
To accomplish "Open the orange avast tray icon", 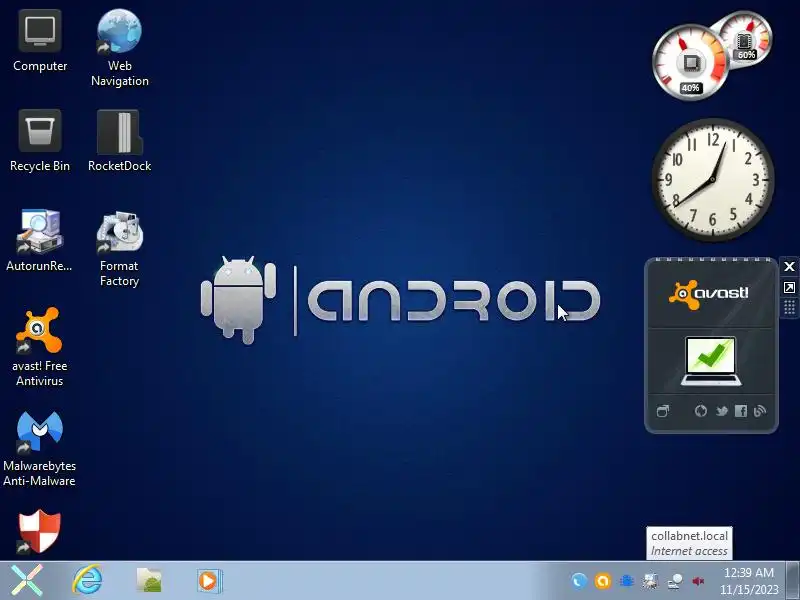I will coord(603,581).
